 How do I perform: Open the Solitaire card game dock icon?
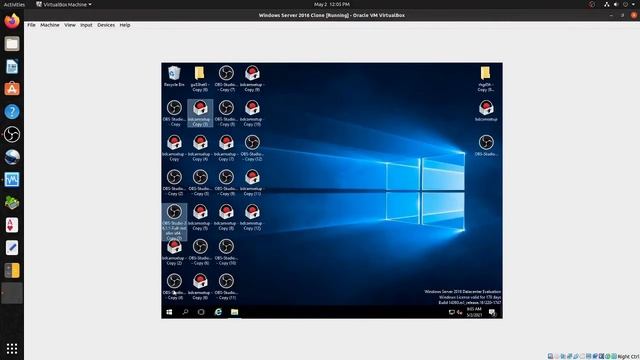12,225
